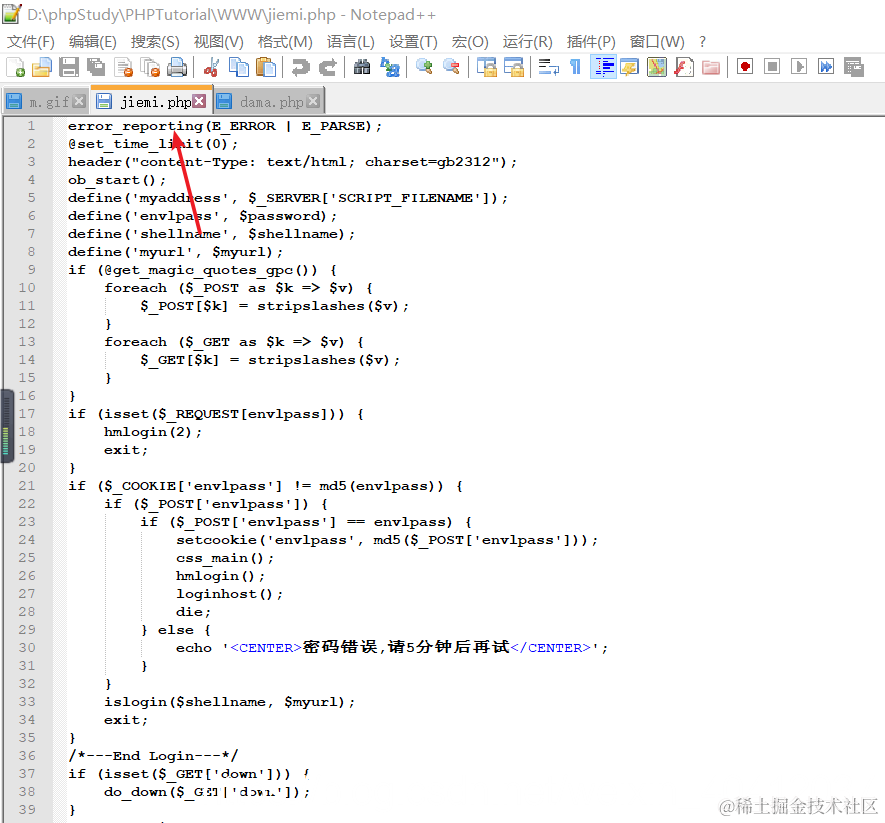Viewport: 885px width, 823px height.
Task: Print the current document
Action: (177, 67)
